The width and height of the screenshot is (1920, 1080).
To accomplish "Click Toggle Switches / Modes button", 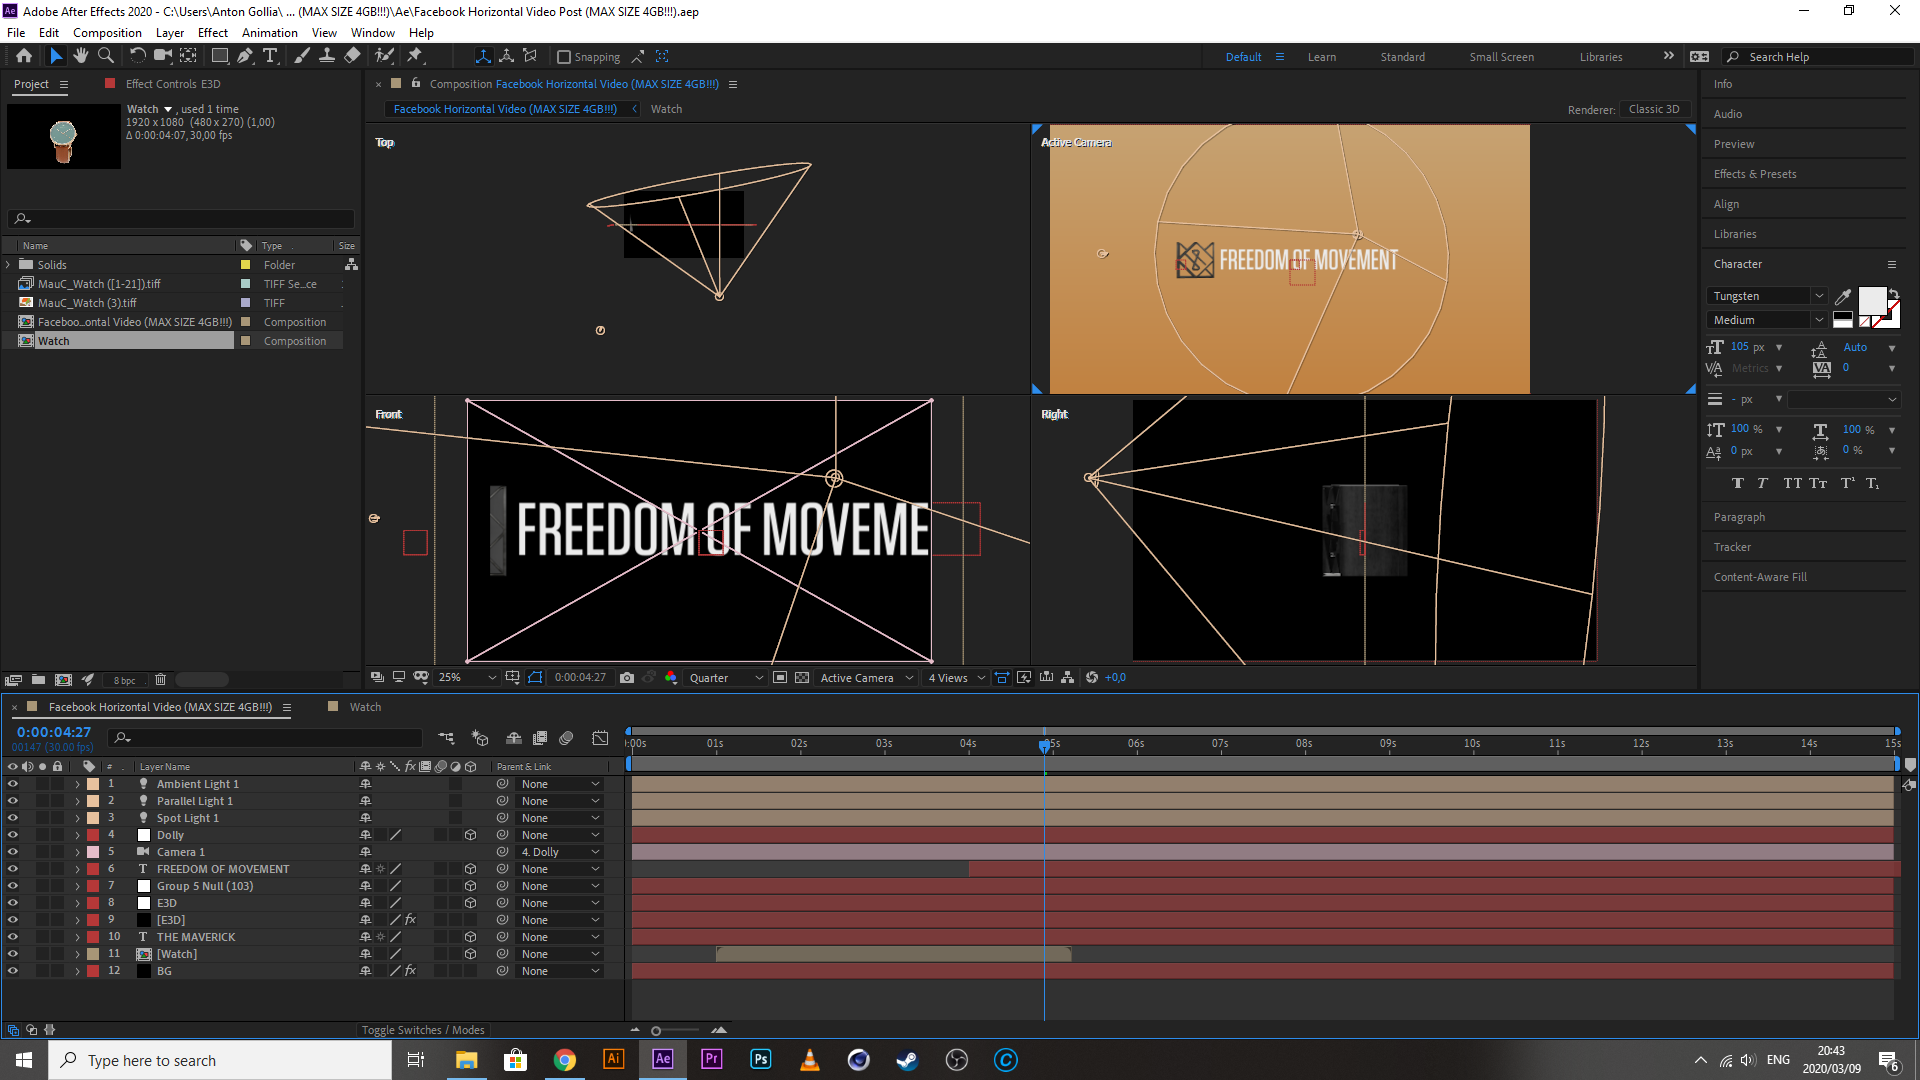I will click(422, 1030).
